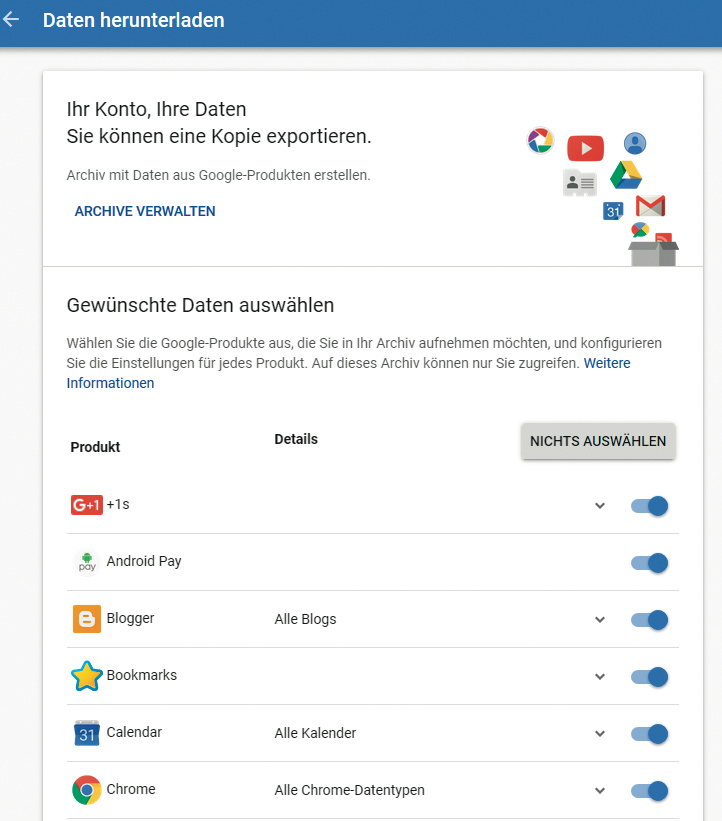Click the Calendar product icon
This screenshot has width=722, height=821.
[x=87, y=733]
